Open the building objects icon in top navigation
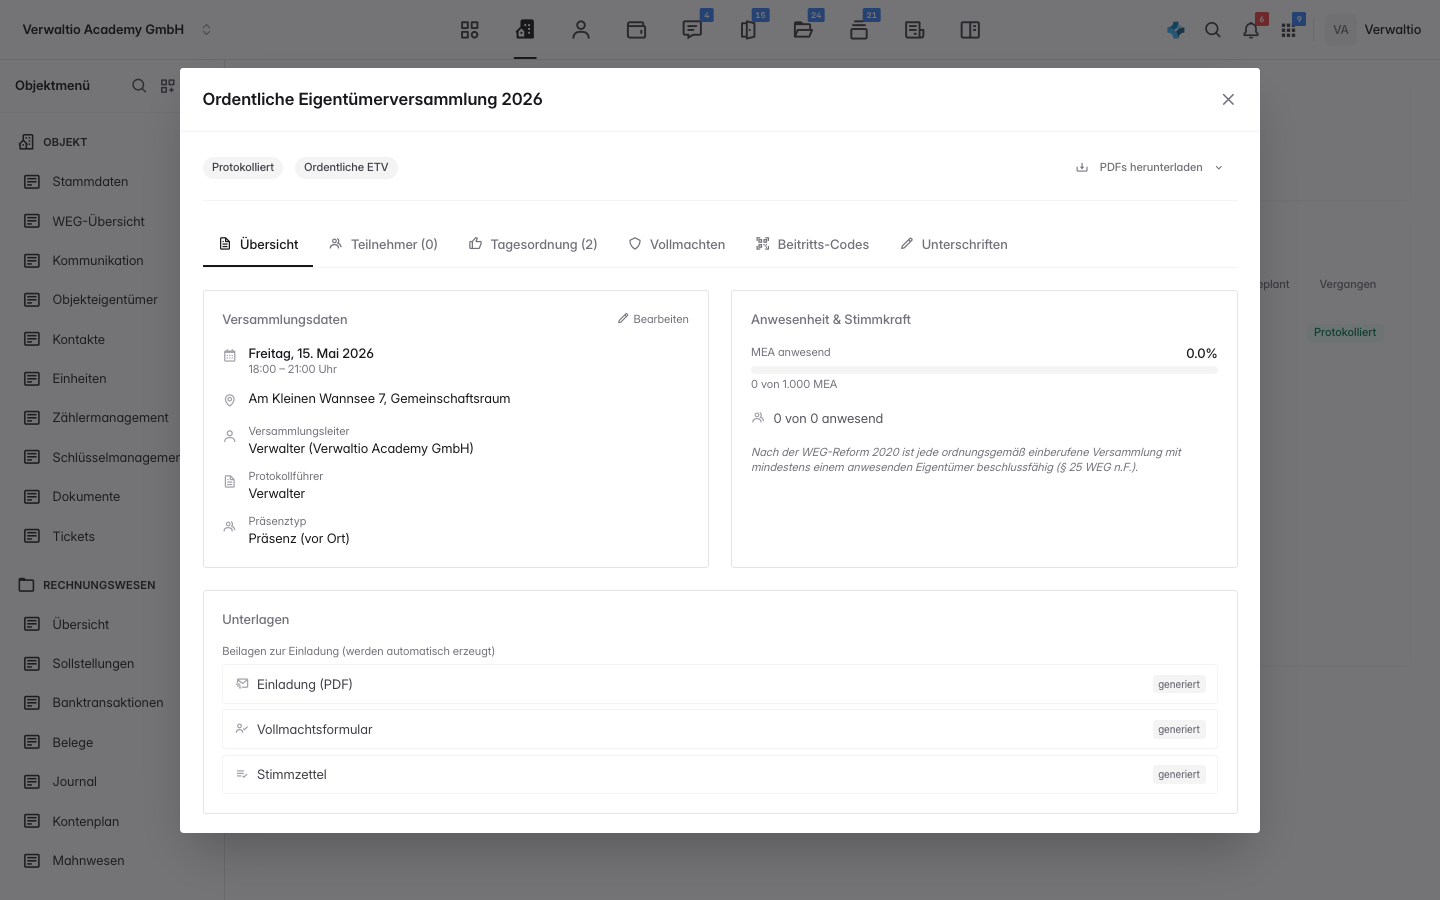This screenshot has height=900, width=1440. click(525, 30)
